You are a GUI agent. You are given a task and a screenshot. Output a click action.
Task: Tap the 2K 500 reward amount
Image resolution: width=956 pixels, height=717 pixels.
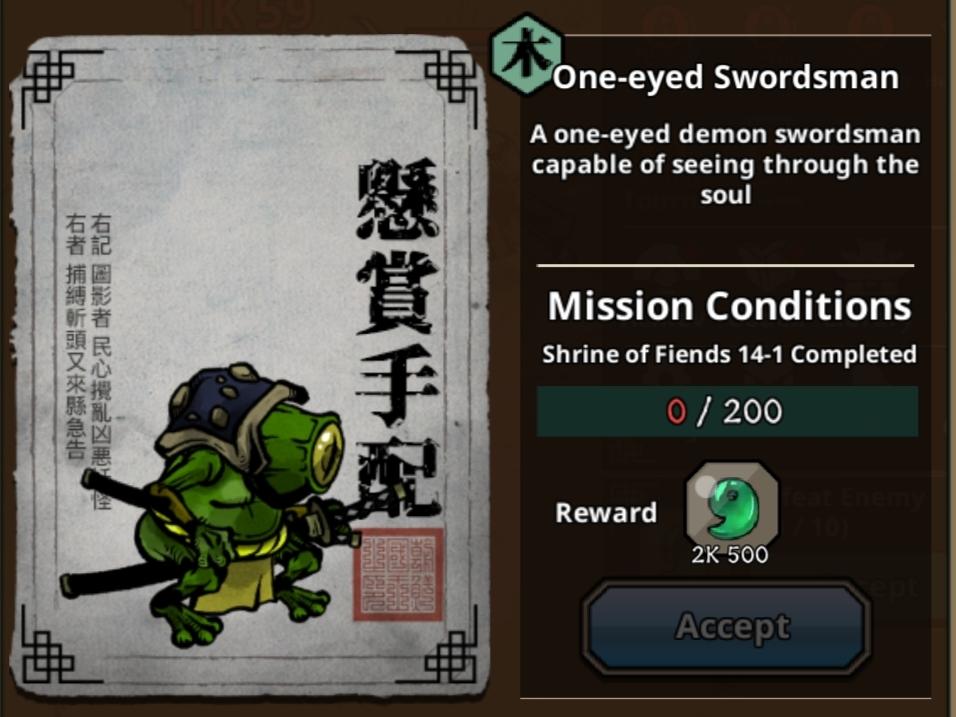[x=730, y=555]
